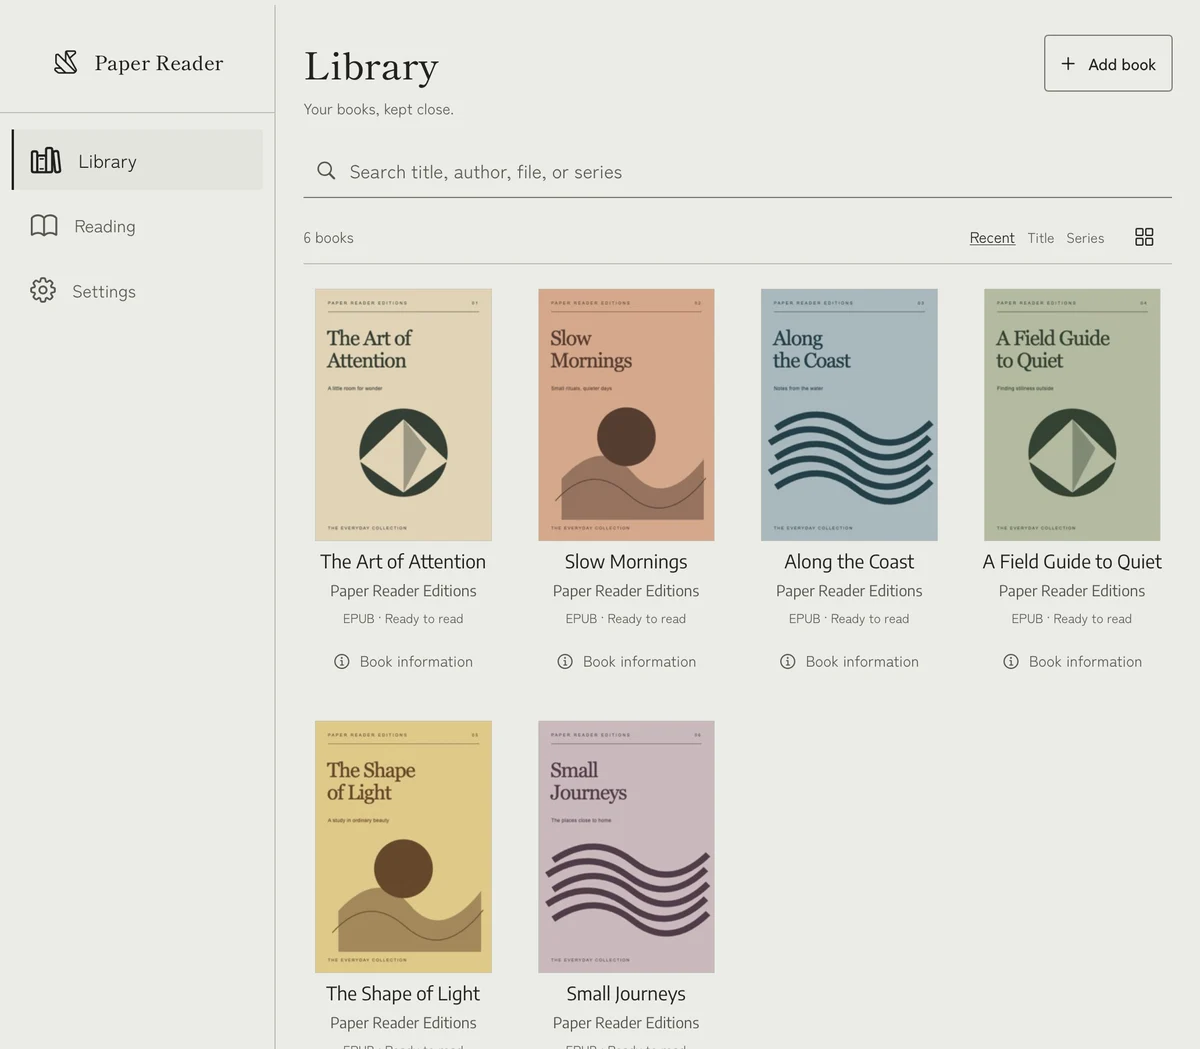This screenshot has height=1049, width=1200.
Task: Sort books by Series
Action: point(1085,238)
